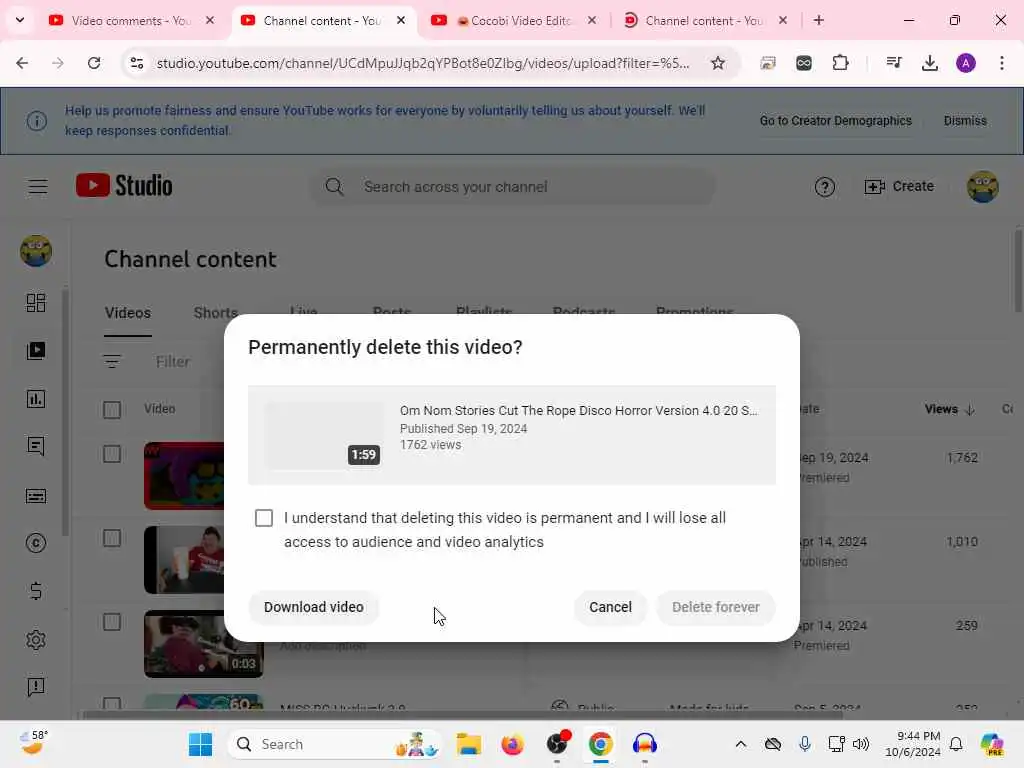Open the media controls icon in toolbar
This screenshot has height=768, width=1024.
pyautogui.click(x=893, y=63)
